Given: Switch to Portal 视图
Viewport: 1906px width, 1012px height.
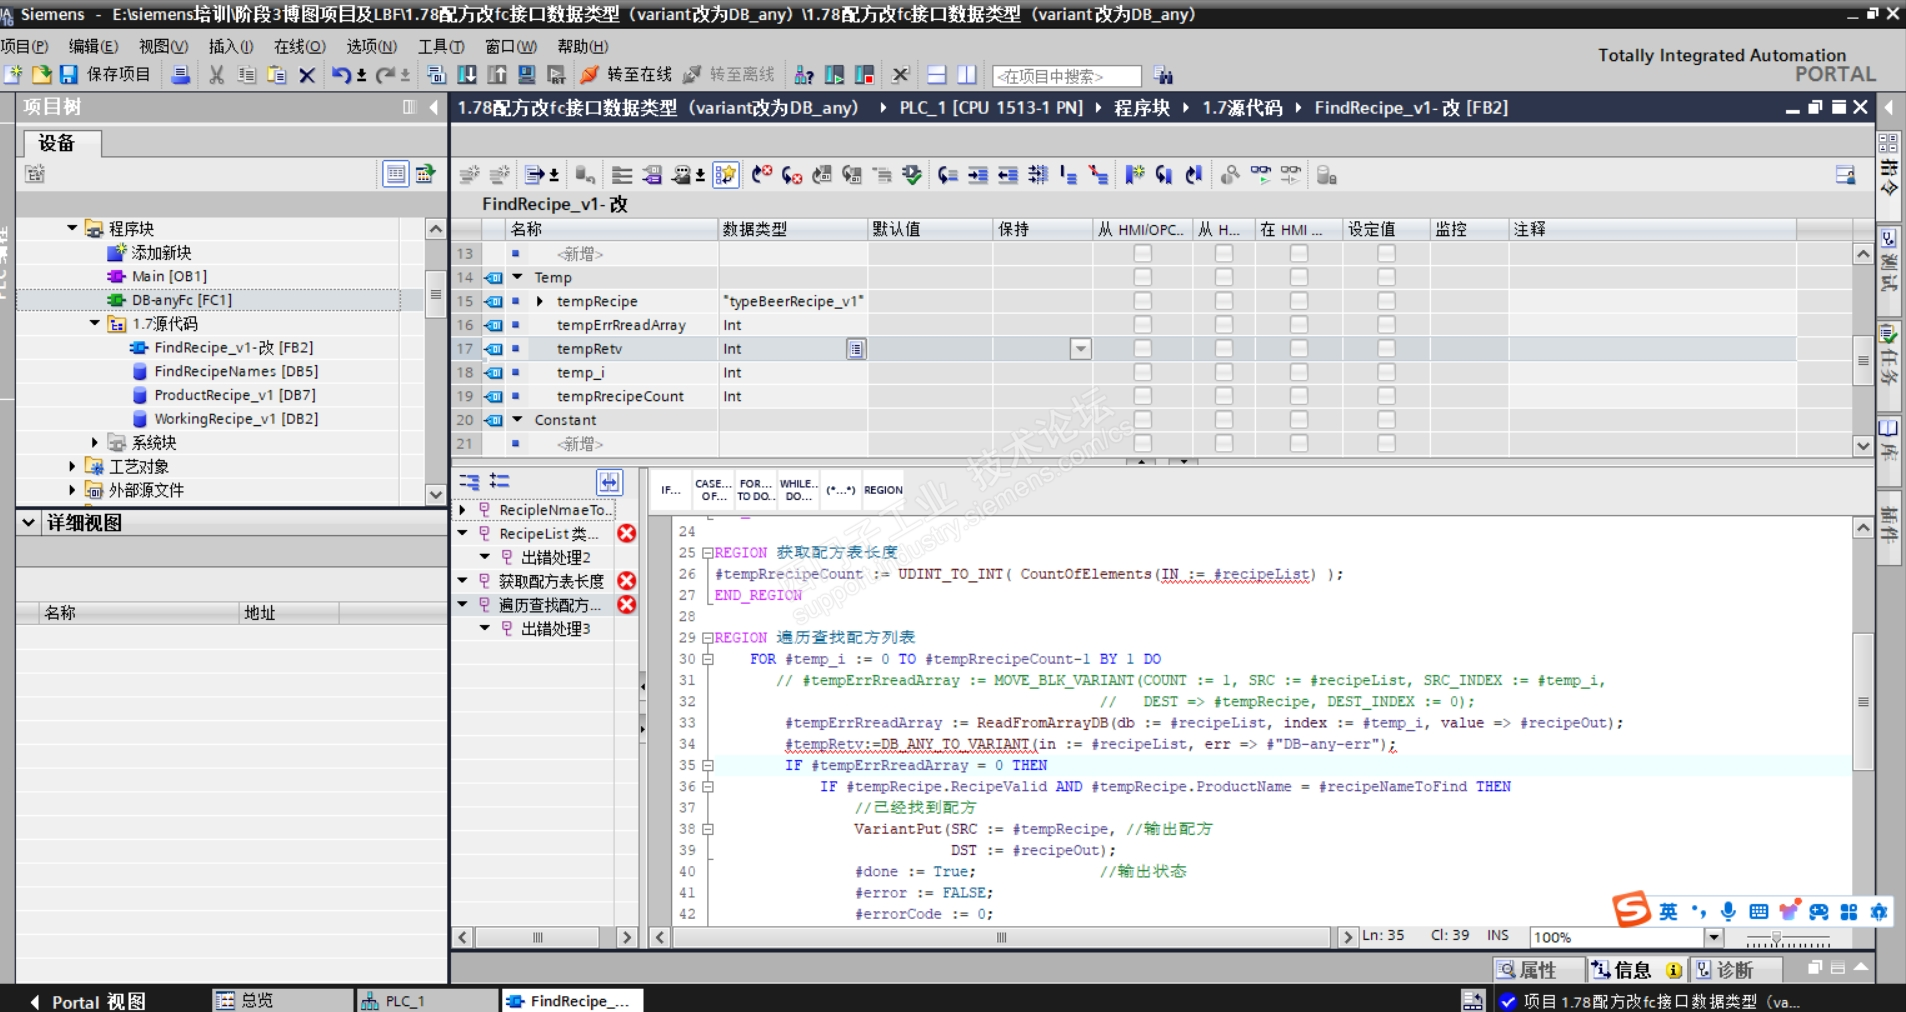Looking at the screenshot, I should (97, 1001).
